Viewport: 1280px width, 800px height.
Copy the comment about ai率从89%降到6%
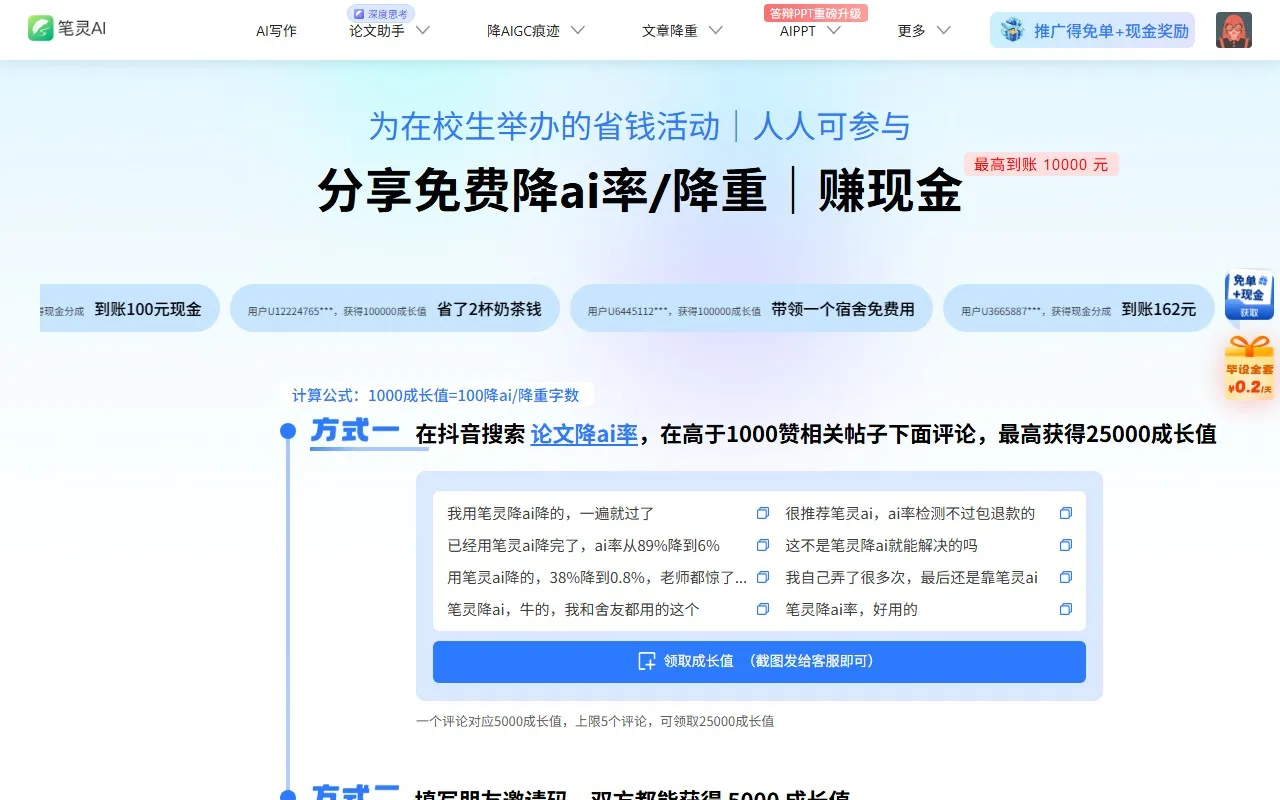click(x=763, y=545)
